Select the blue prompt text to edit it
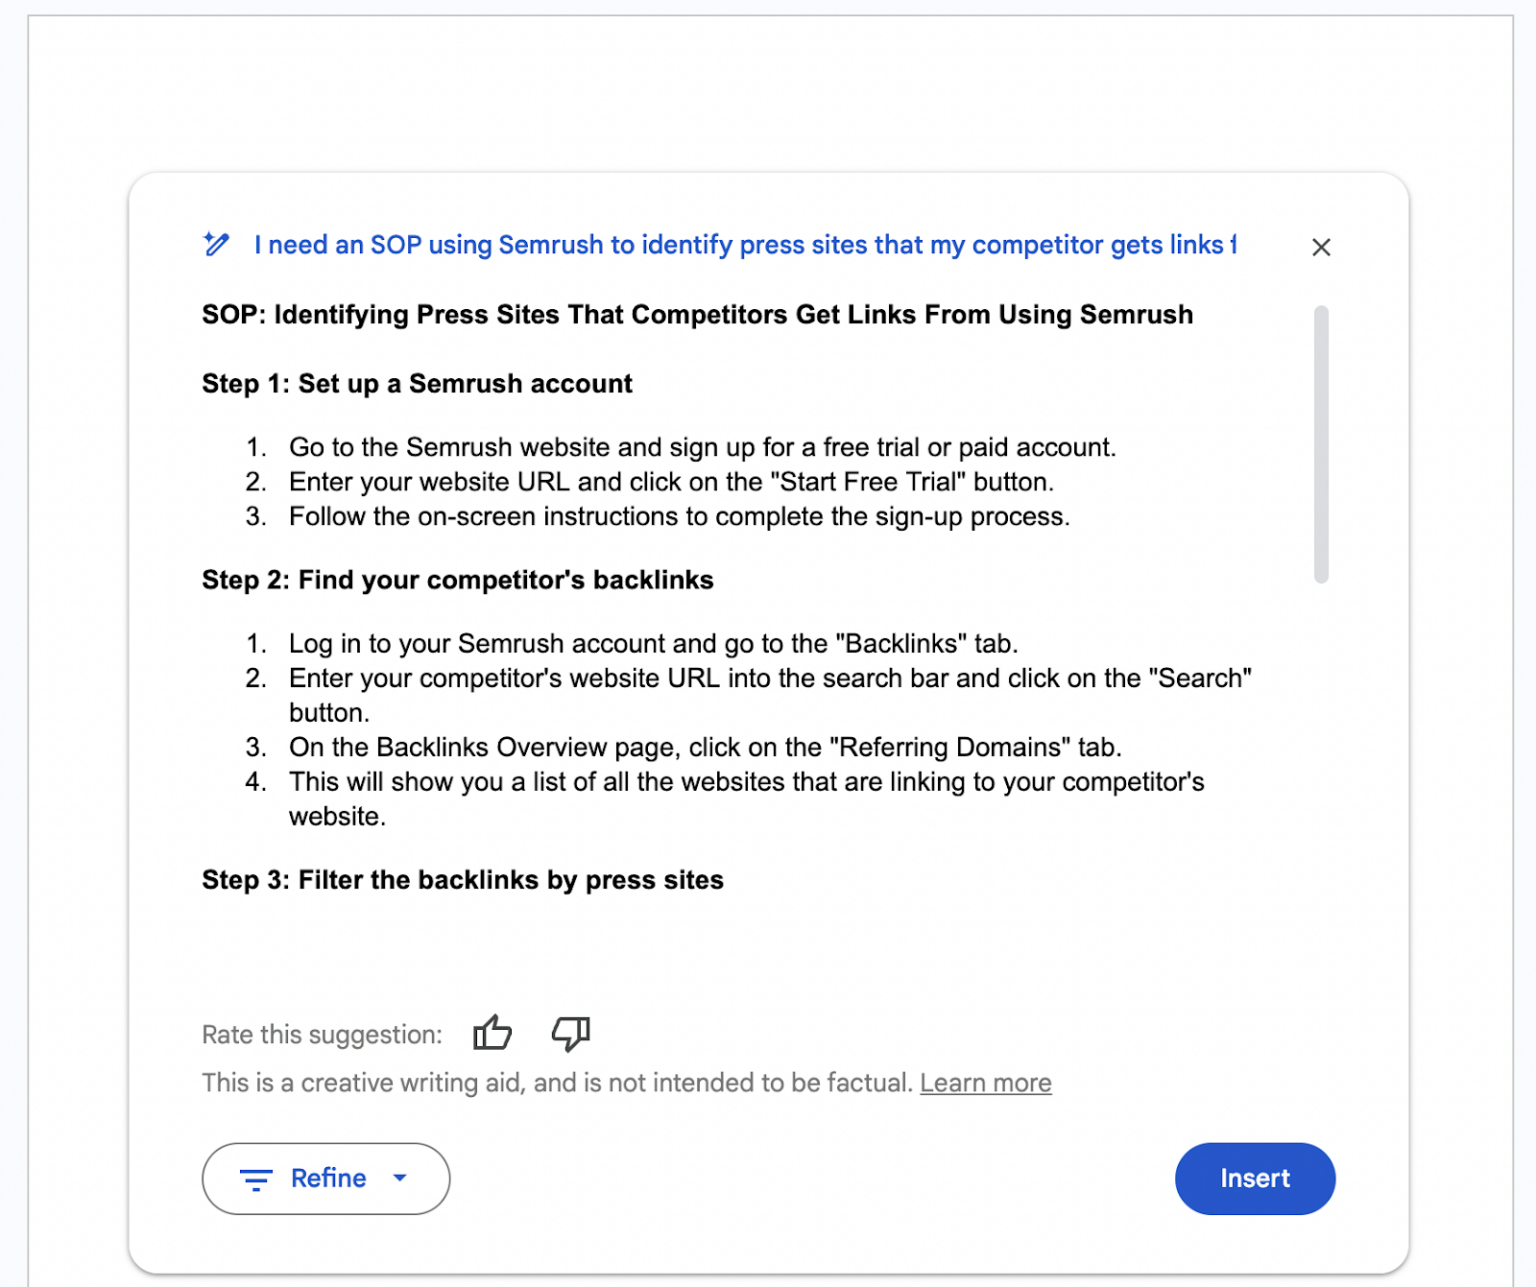The image size is (1536, 1287). (x=745, y=245)
